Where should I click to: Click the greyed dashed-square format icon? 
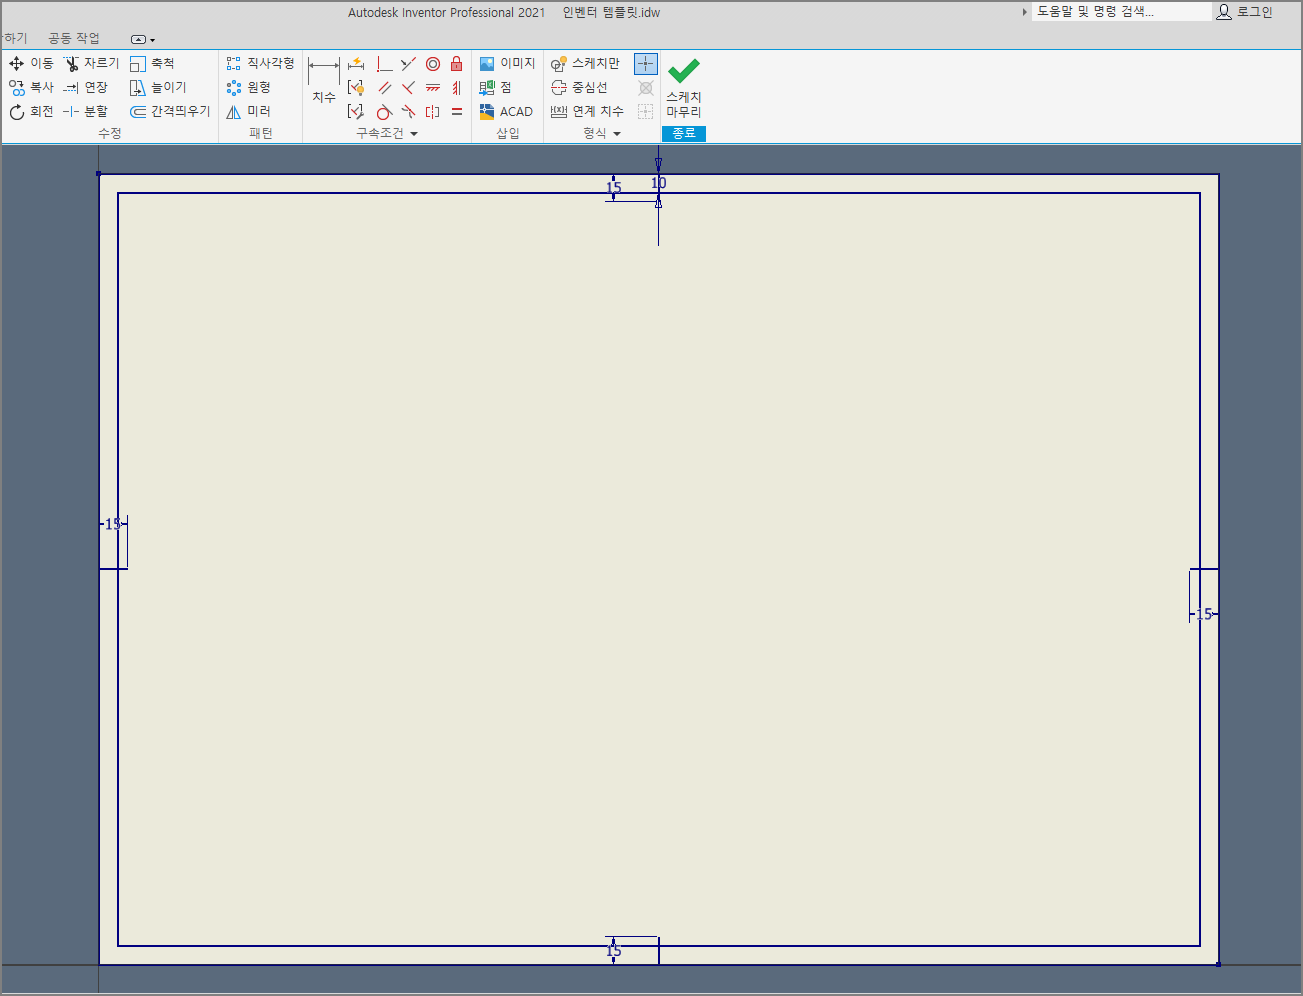pos(646,112)
